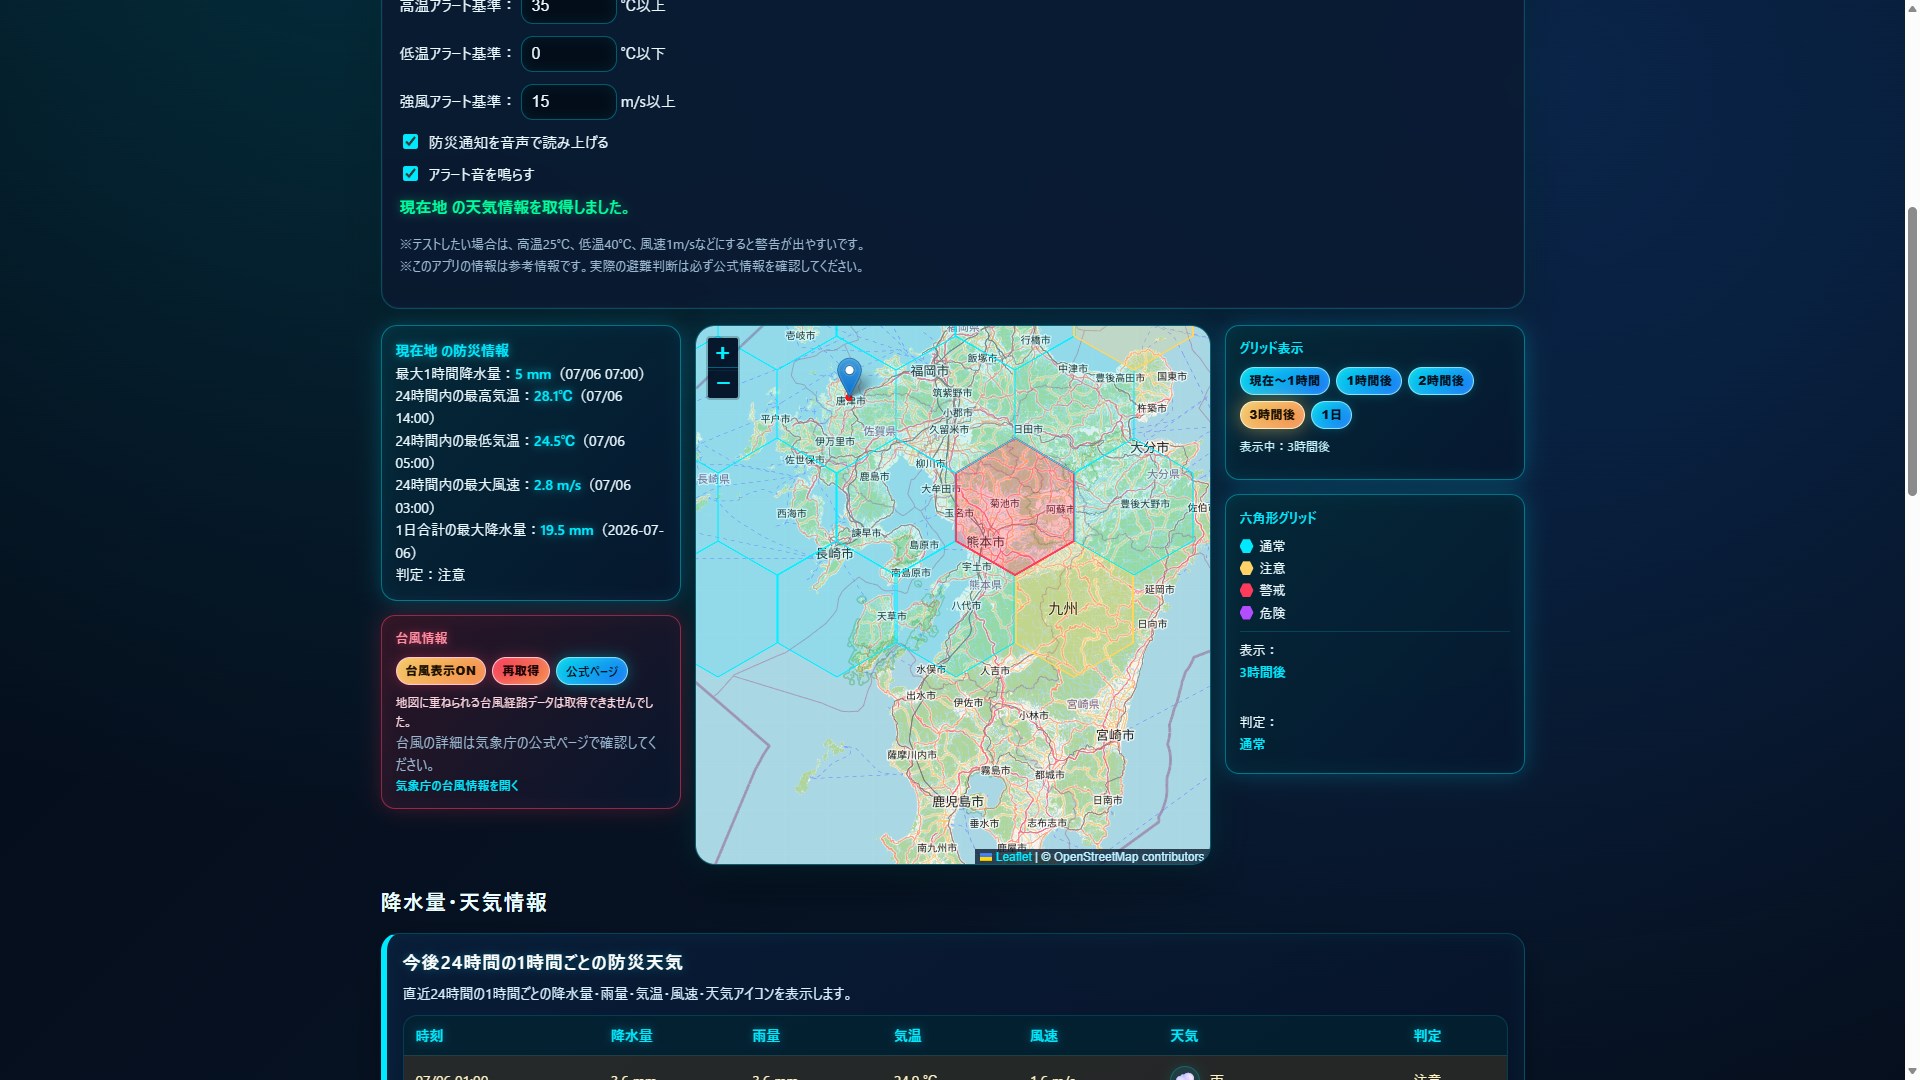Click the blue location marker pin on map
This screenshot has width=1920, height=1080.
coord(849,378)
